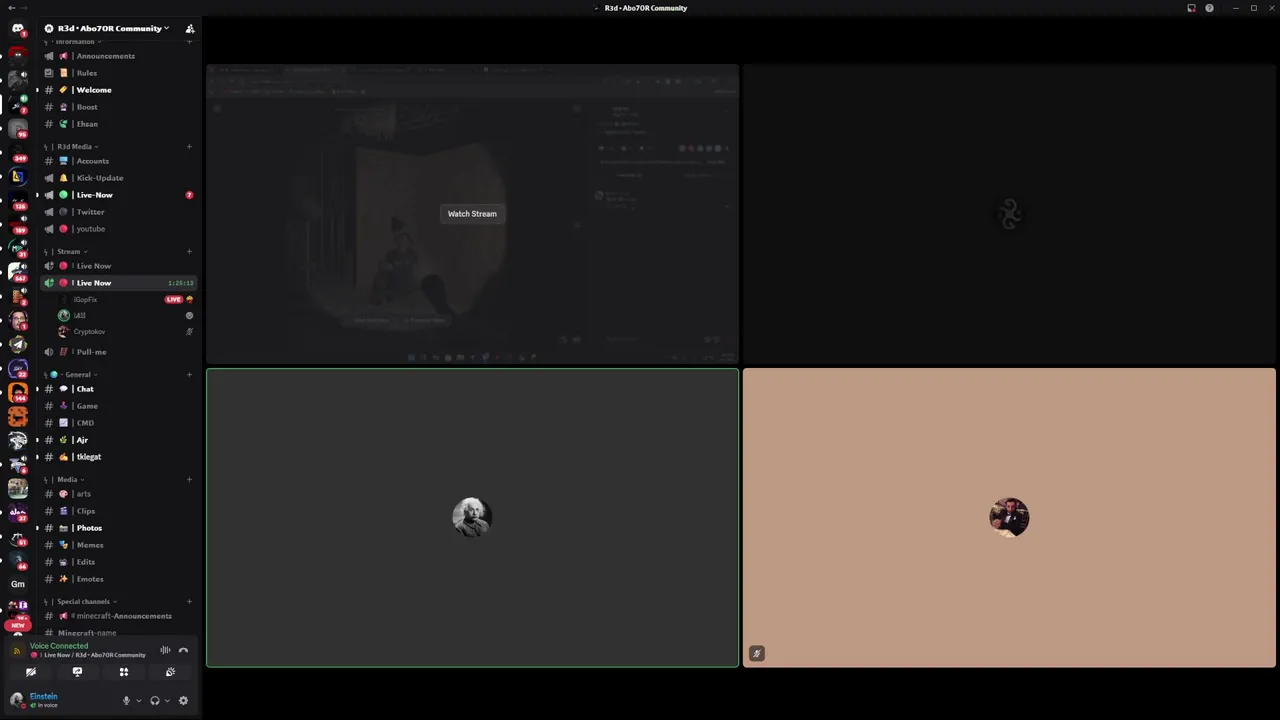Add channel to Stream category
The height and width of the screenshot is (720, 1280).
[189, 252]
